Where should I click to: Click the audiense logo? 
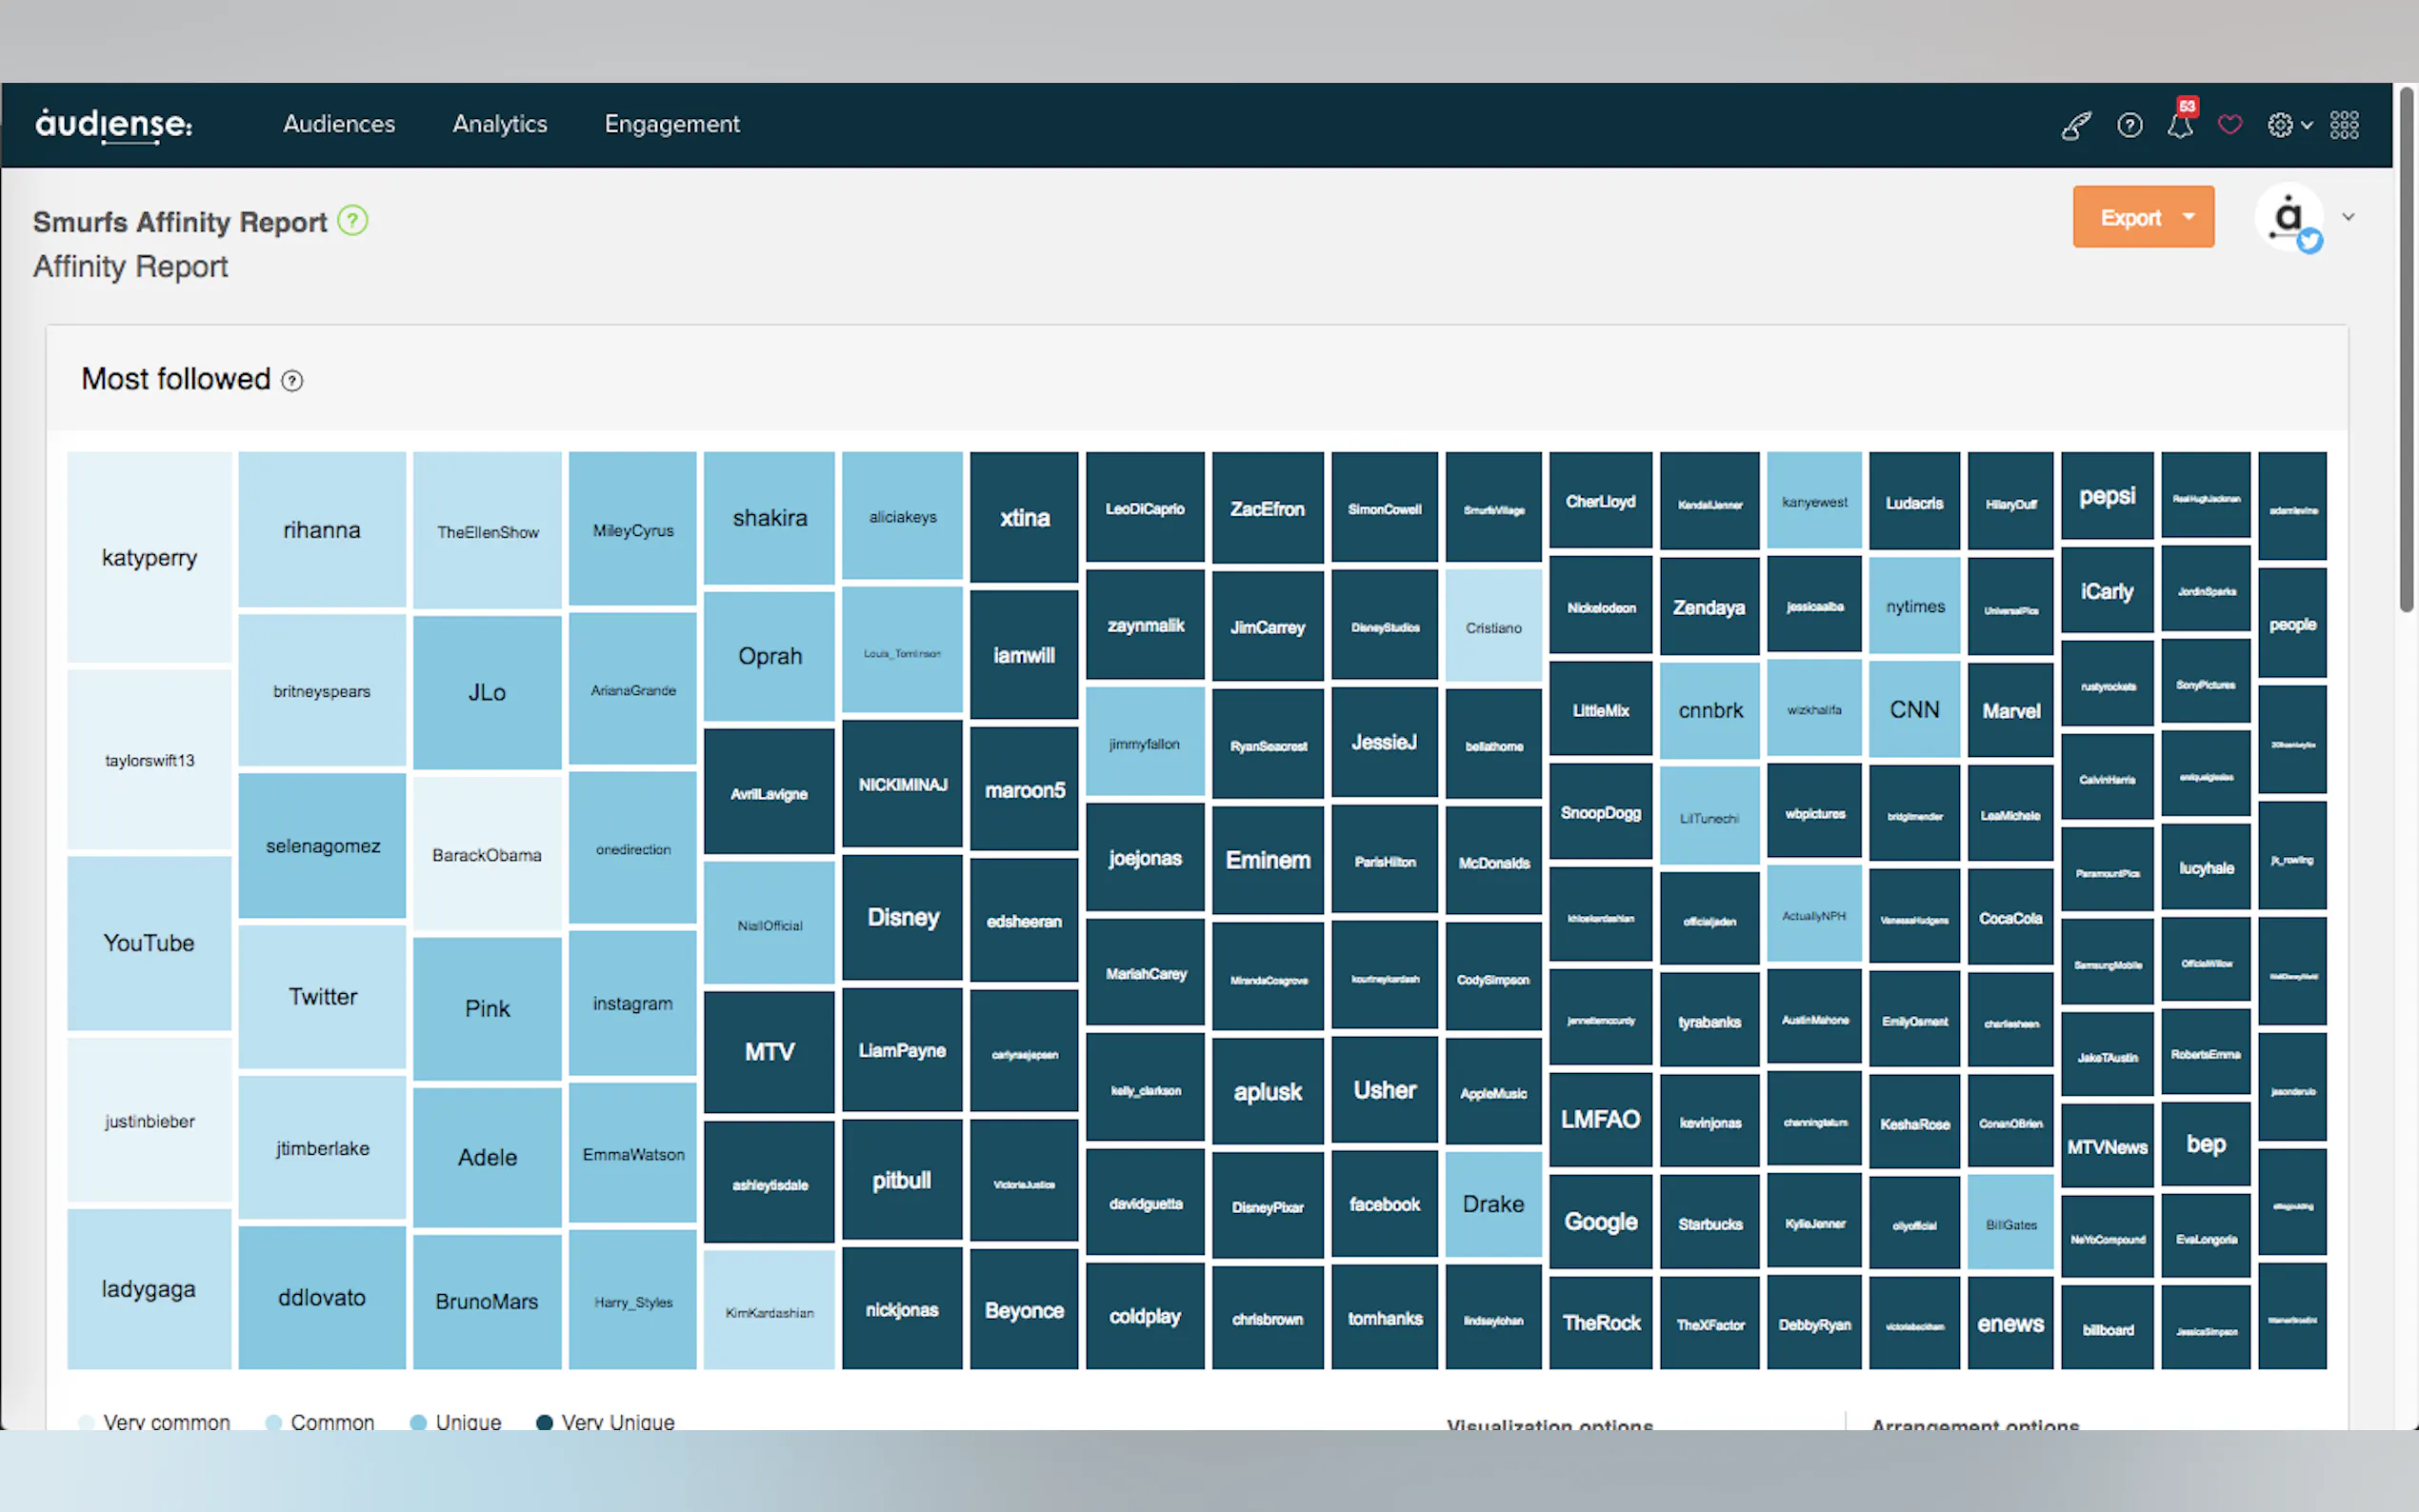[x=114, y=125]
